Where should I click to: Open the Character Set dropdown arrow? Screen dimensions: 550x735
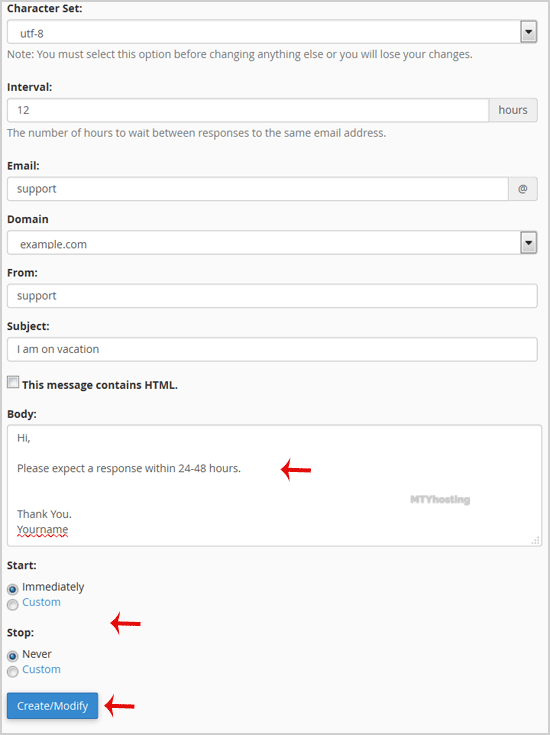528,32
